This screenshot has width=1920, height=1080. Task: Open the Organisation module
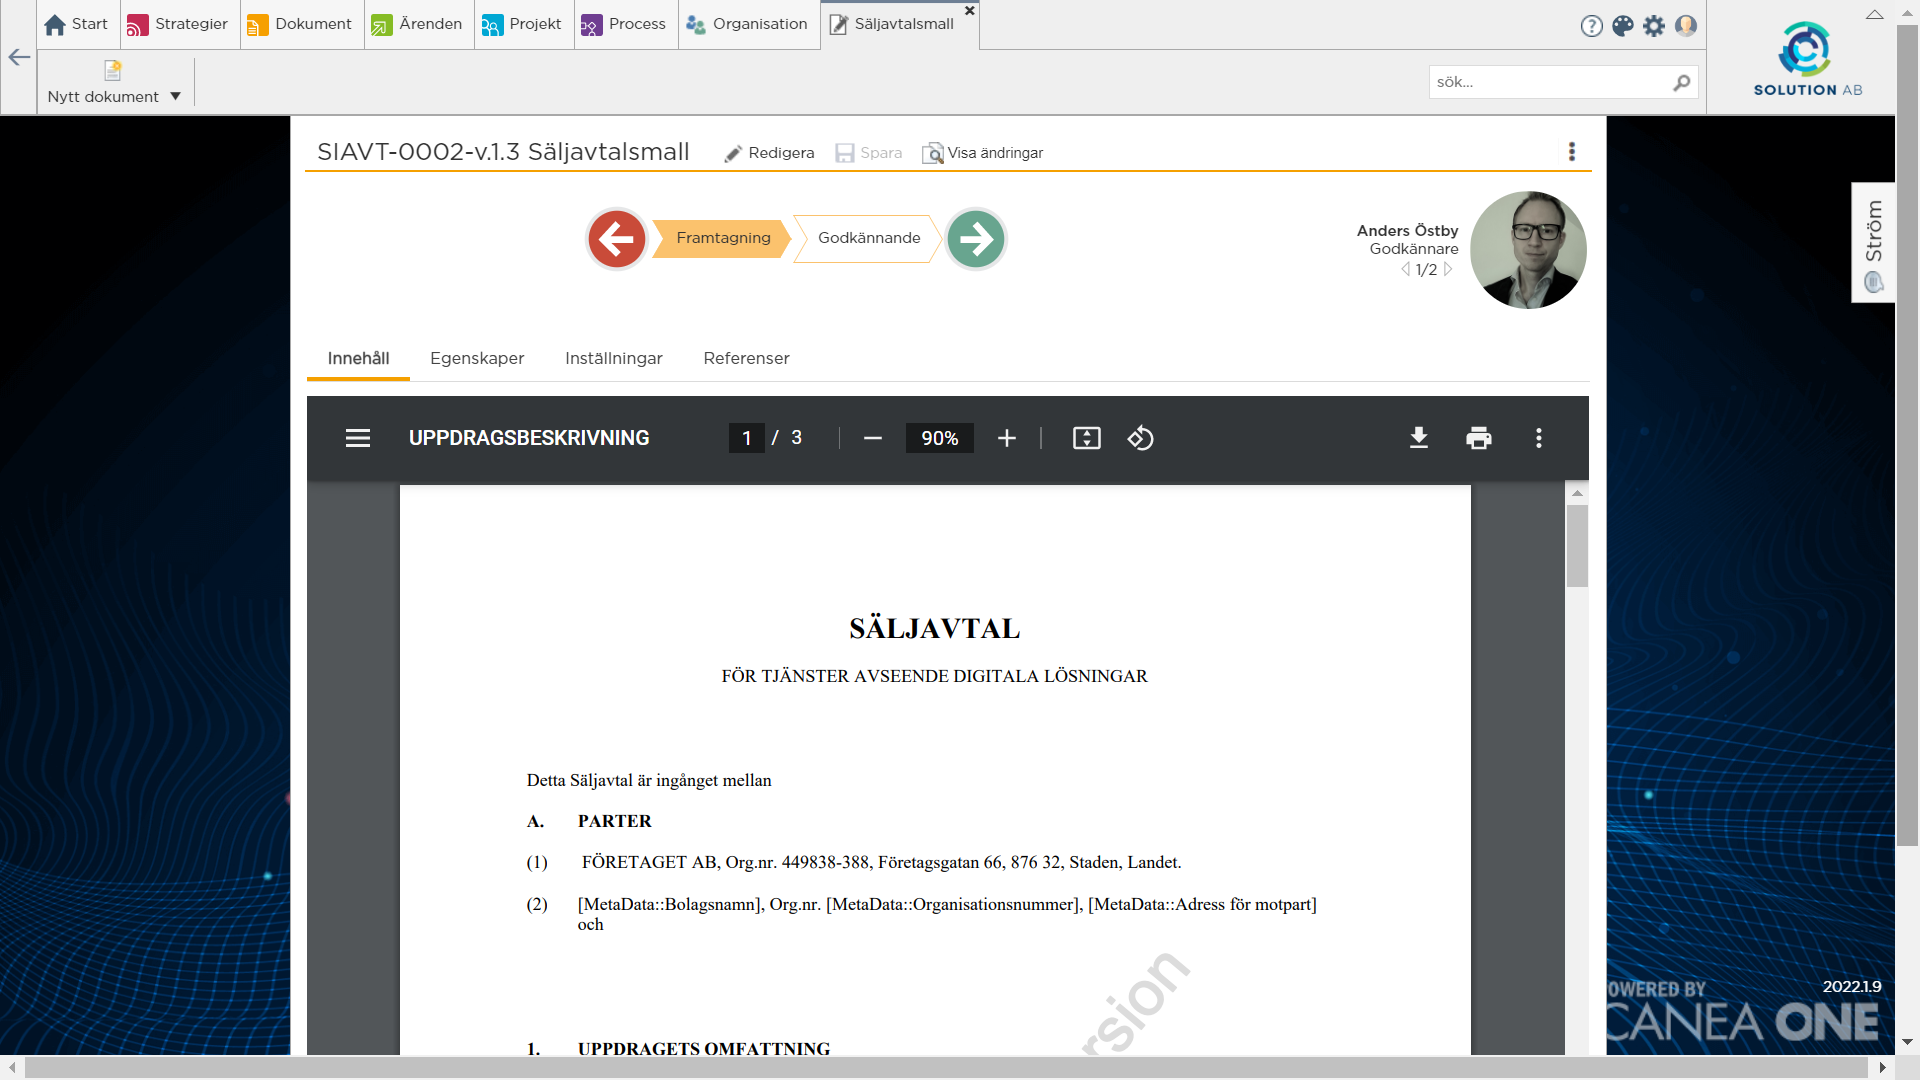click(747, 24)
